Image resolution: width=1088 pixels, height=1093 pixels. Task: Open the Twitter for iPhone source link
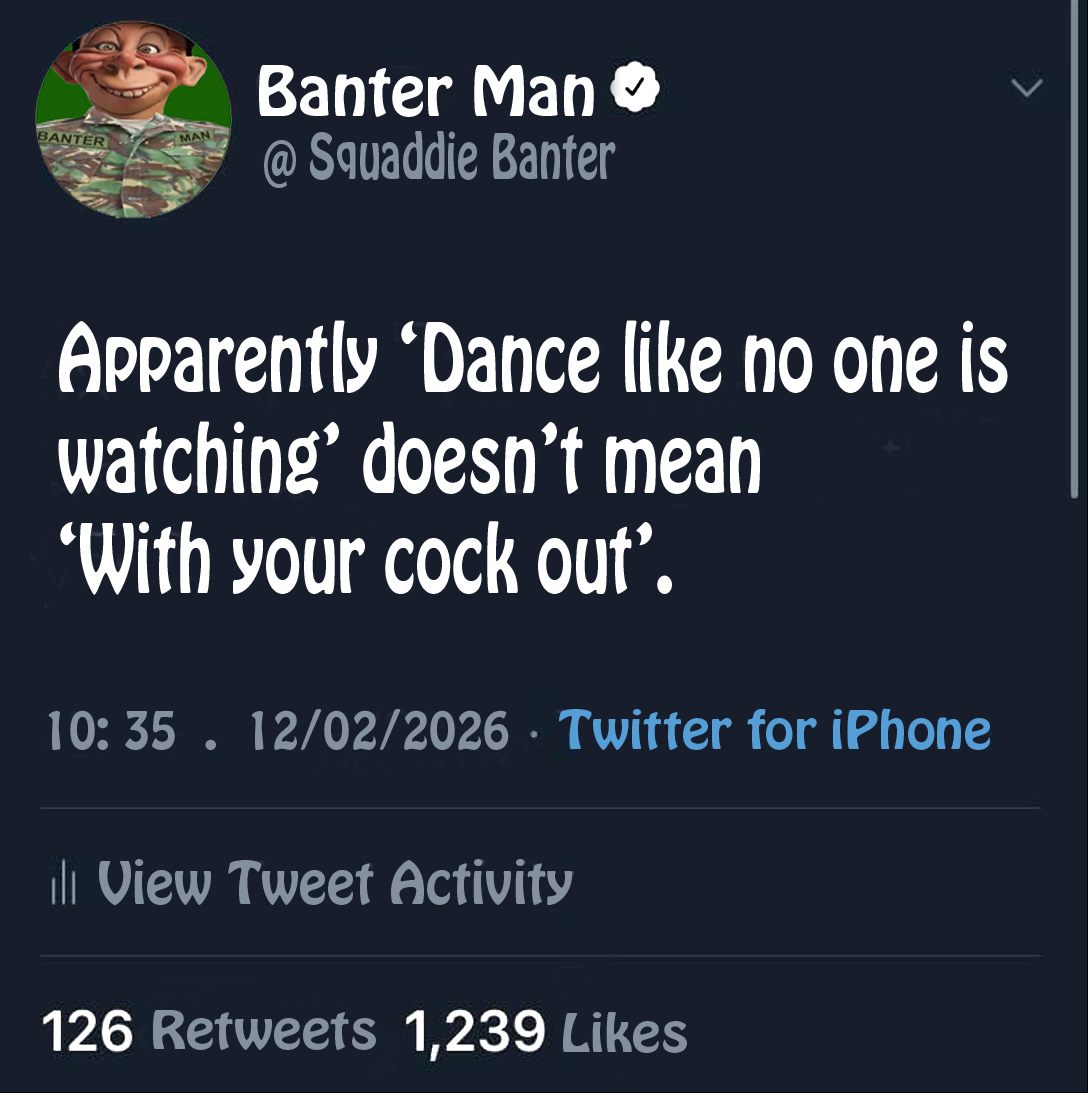point(774,730)
